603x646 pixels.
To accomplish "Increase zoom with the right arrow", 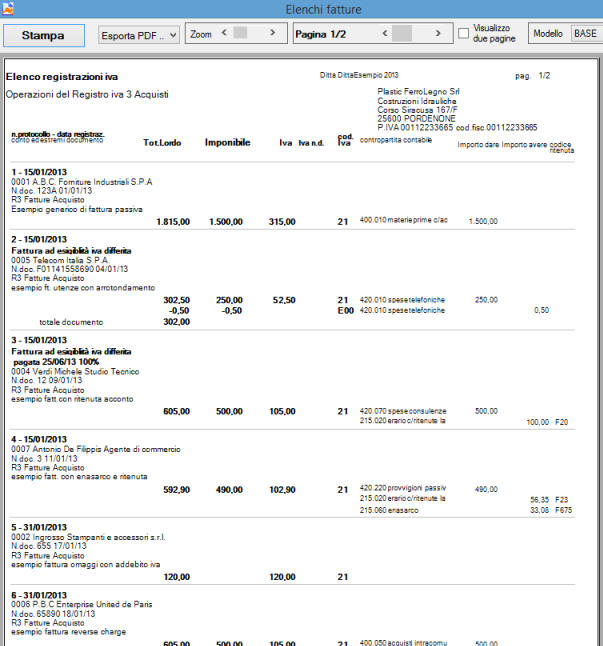I will [272, 33].
